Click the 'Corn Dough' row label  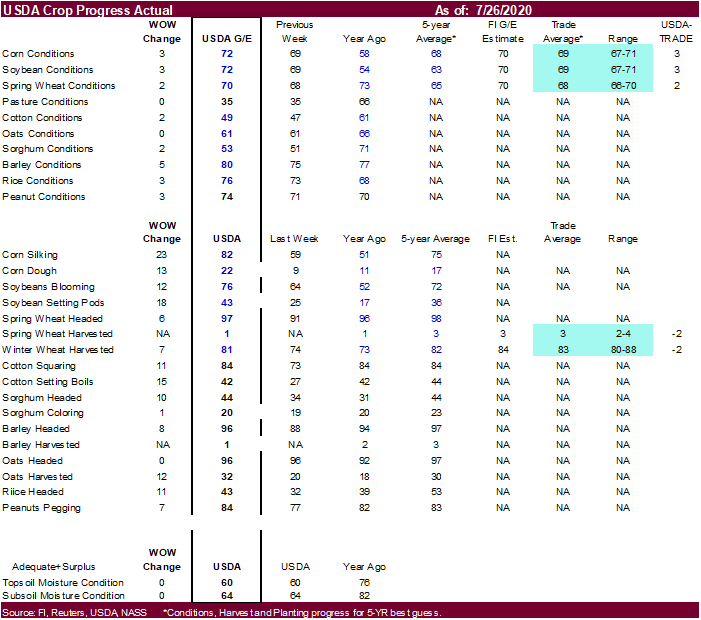click(30, 271)
